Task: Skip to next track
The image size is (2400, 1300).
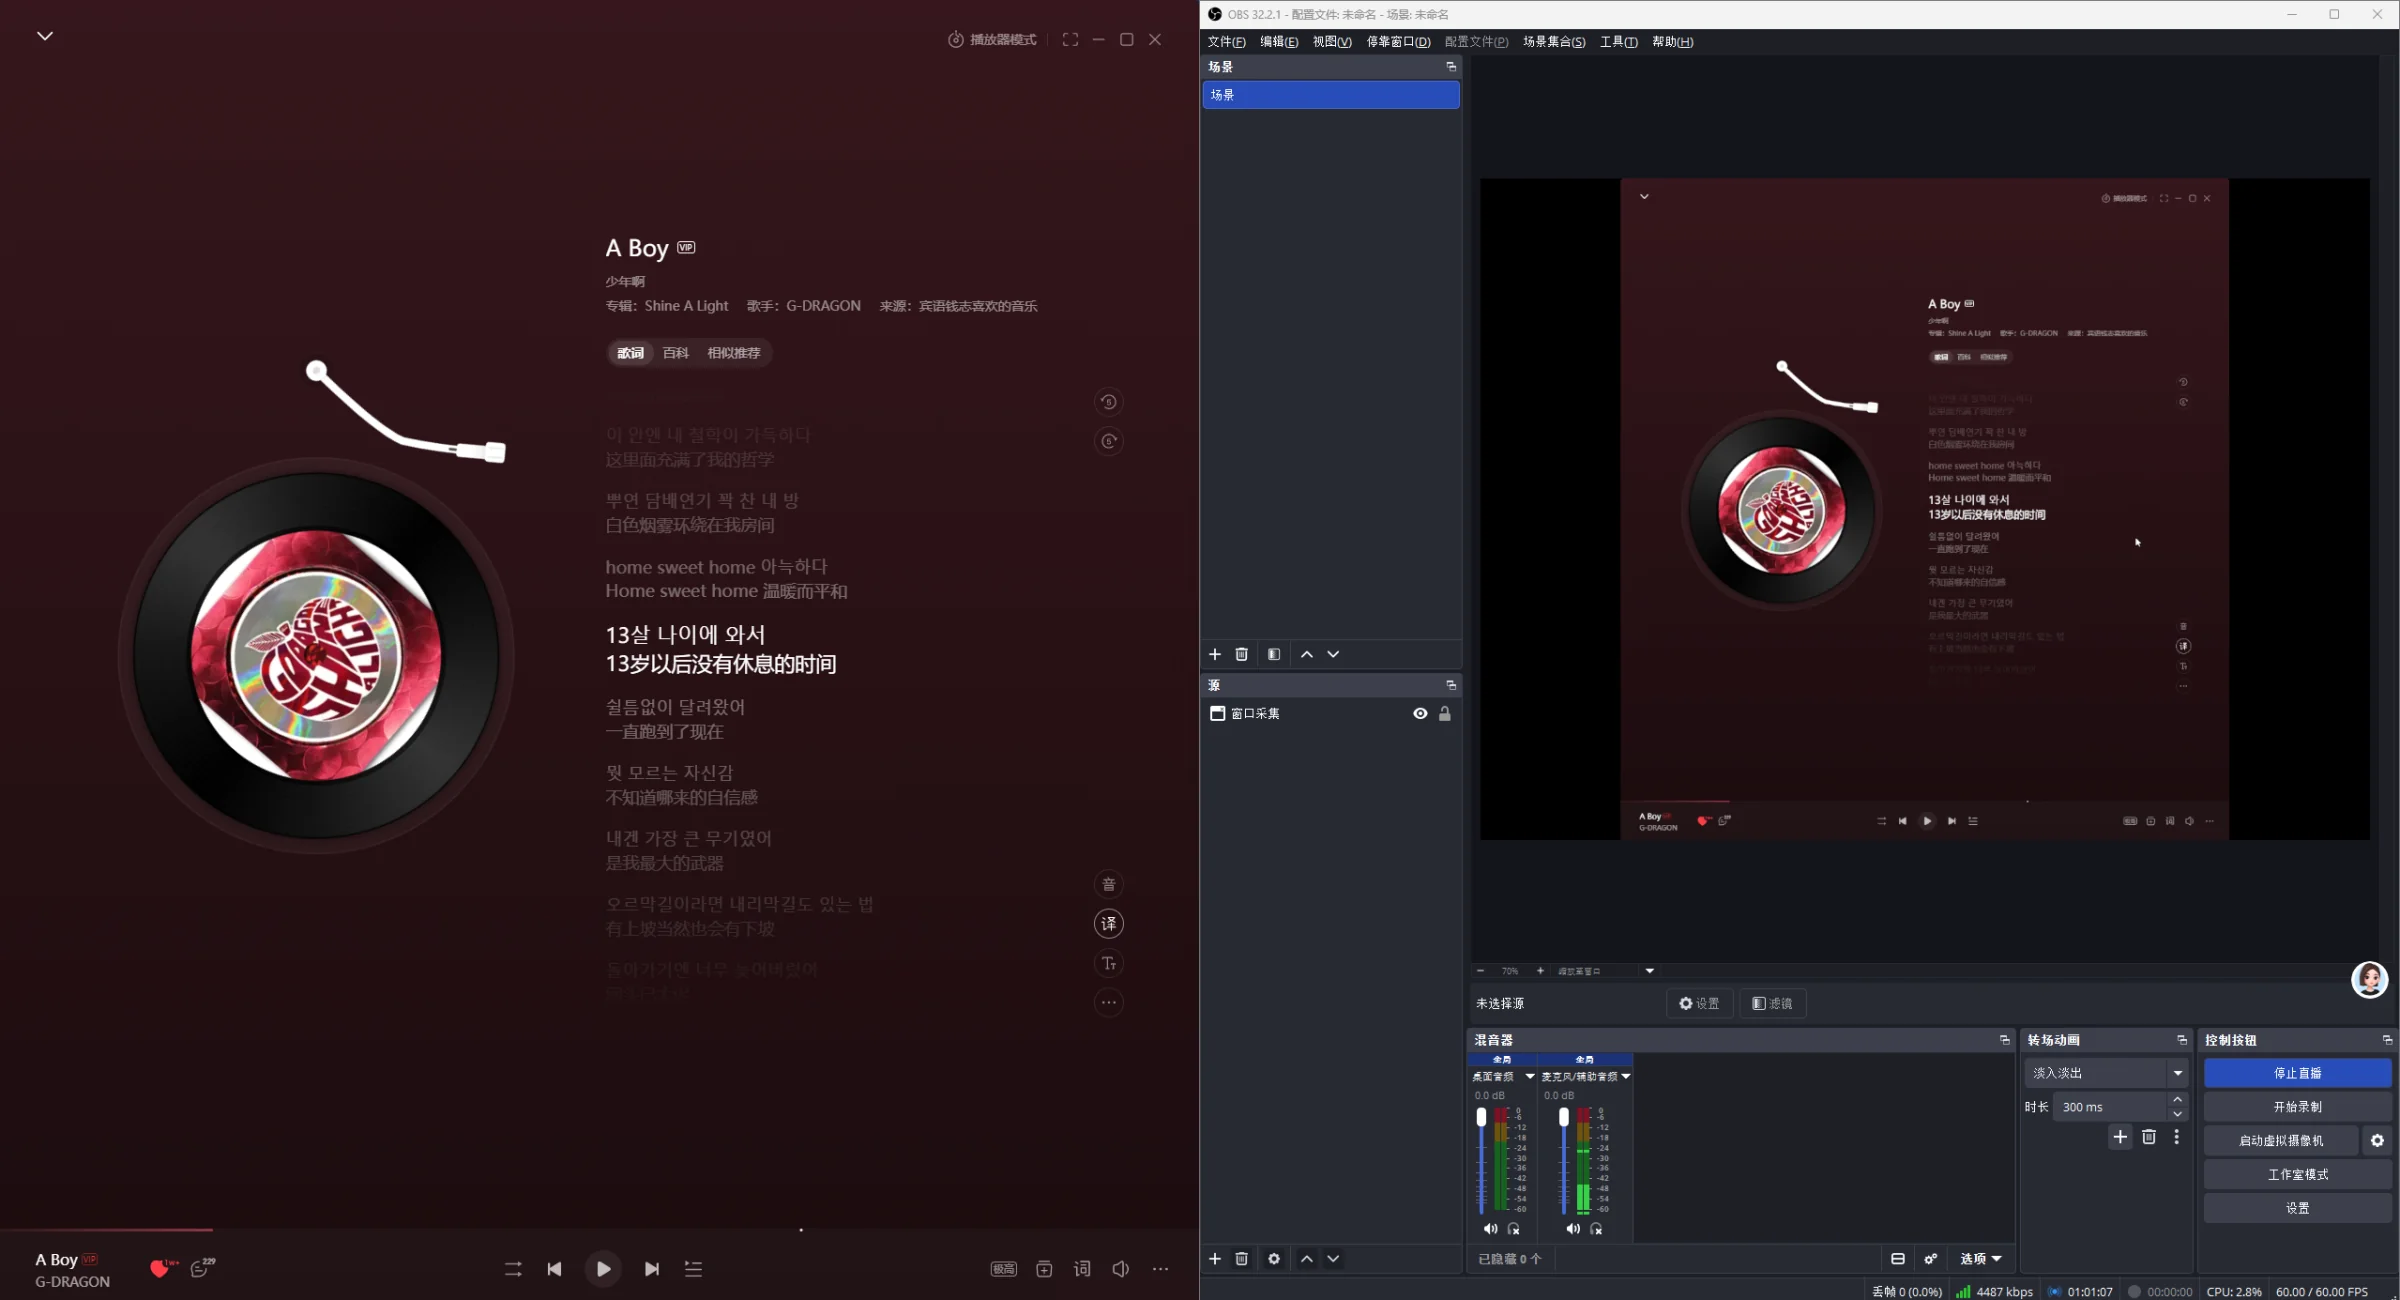Action: click(x=652, y=1269)
